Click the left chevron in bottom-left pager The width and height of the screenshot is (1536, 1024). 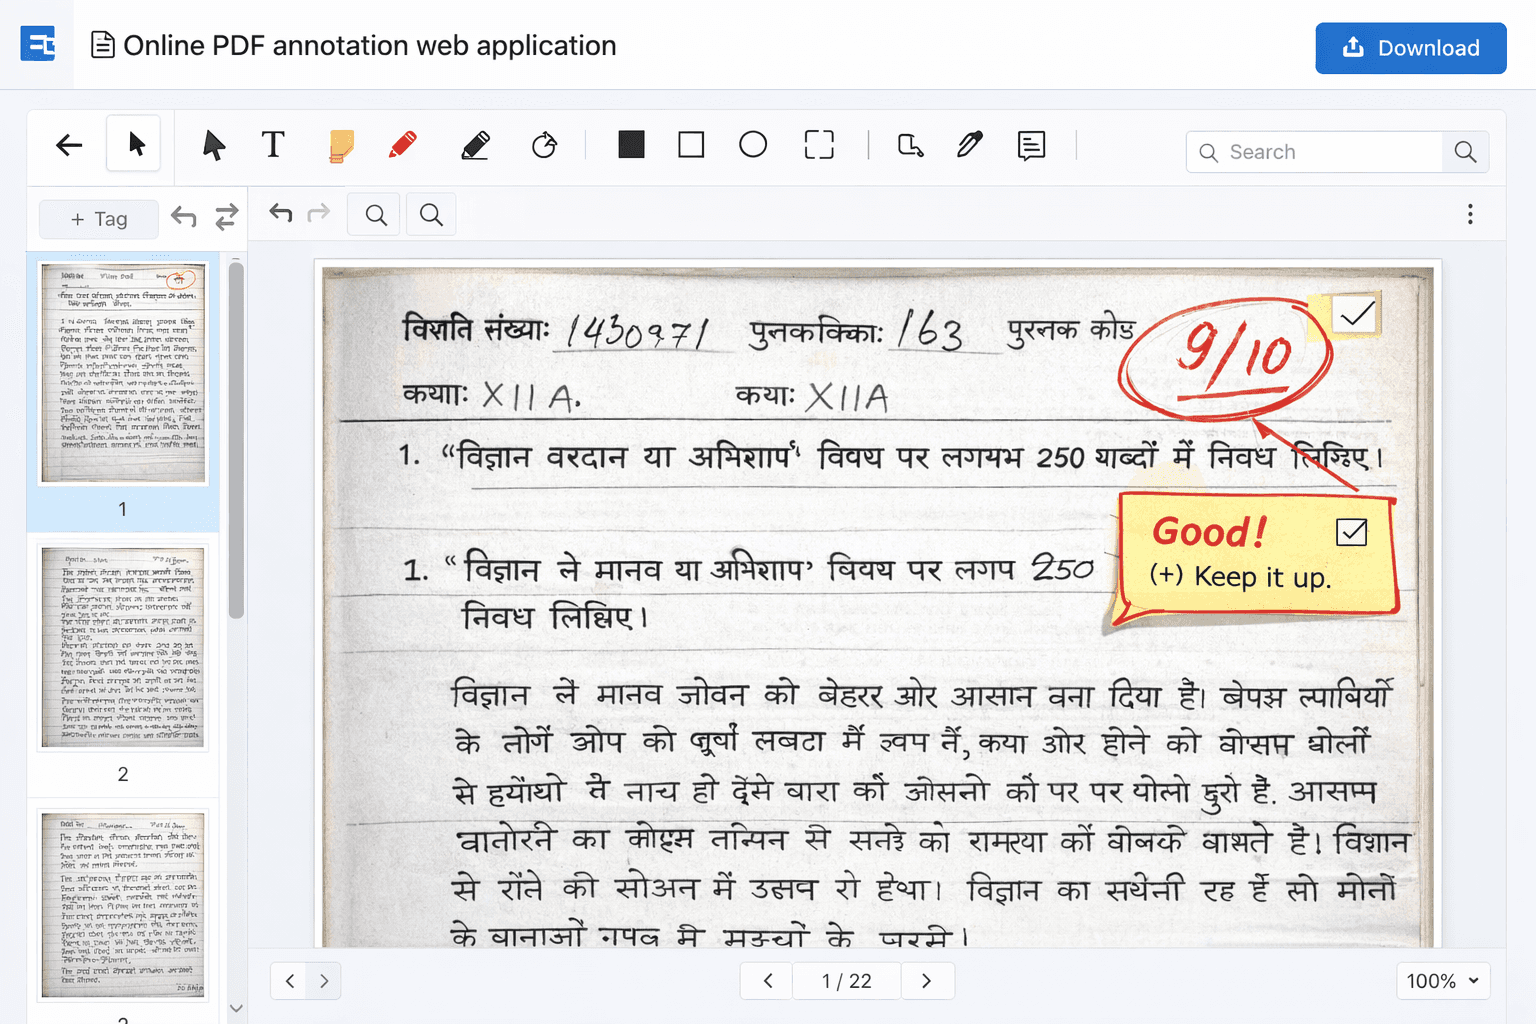pyautogui.click(x=289, y=981)
